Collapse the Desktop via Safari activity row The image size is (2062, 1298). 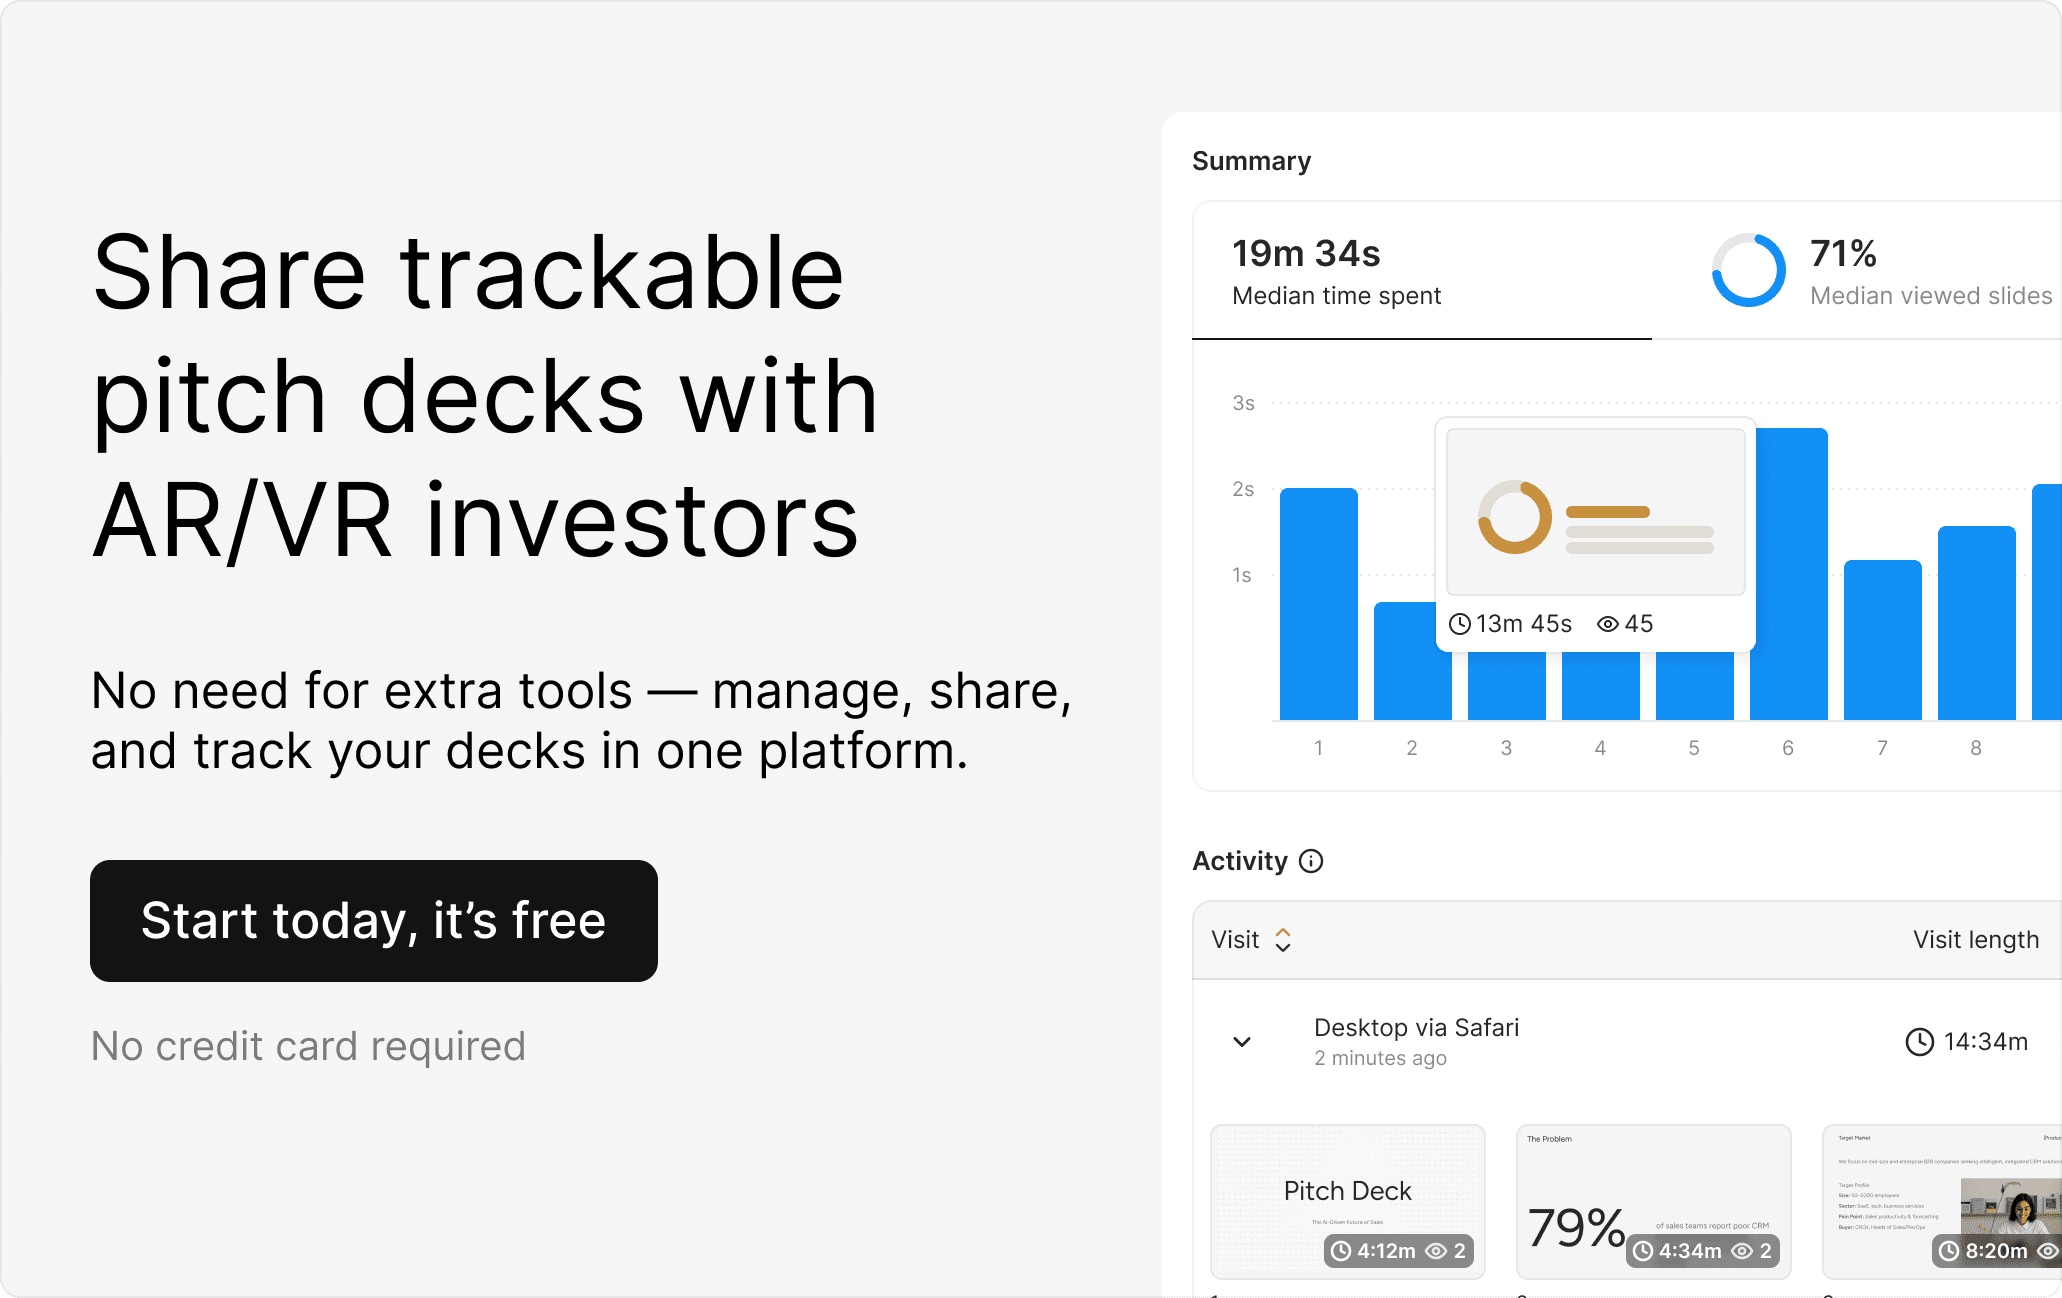click(1243, 1041)
